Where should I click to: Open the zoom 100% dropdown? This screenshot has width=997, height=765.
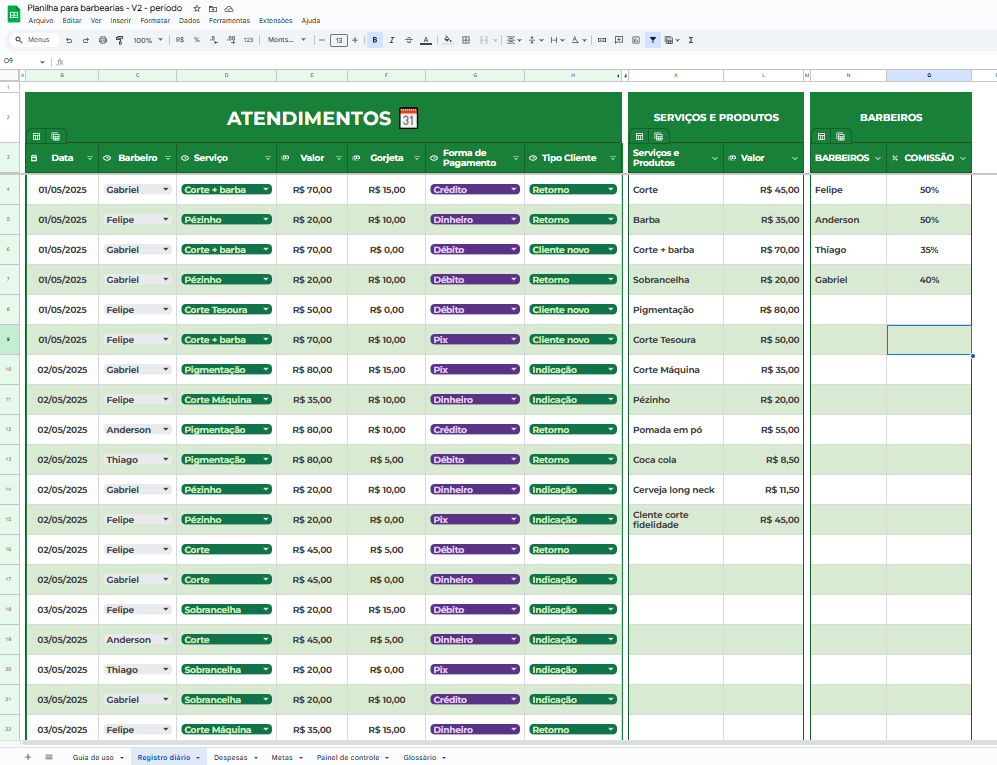147,40
